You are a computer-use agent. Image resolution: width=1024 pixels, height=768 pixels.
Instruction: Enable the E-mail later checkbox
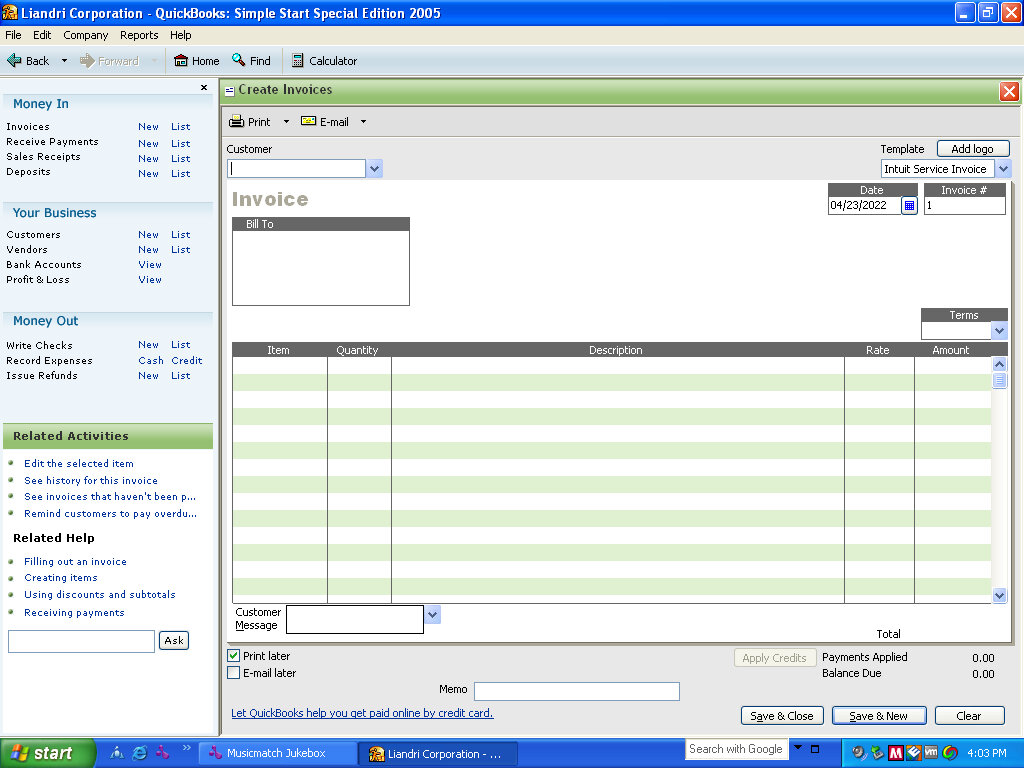tap(234, 673)
